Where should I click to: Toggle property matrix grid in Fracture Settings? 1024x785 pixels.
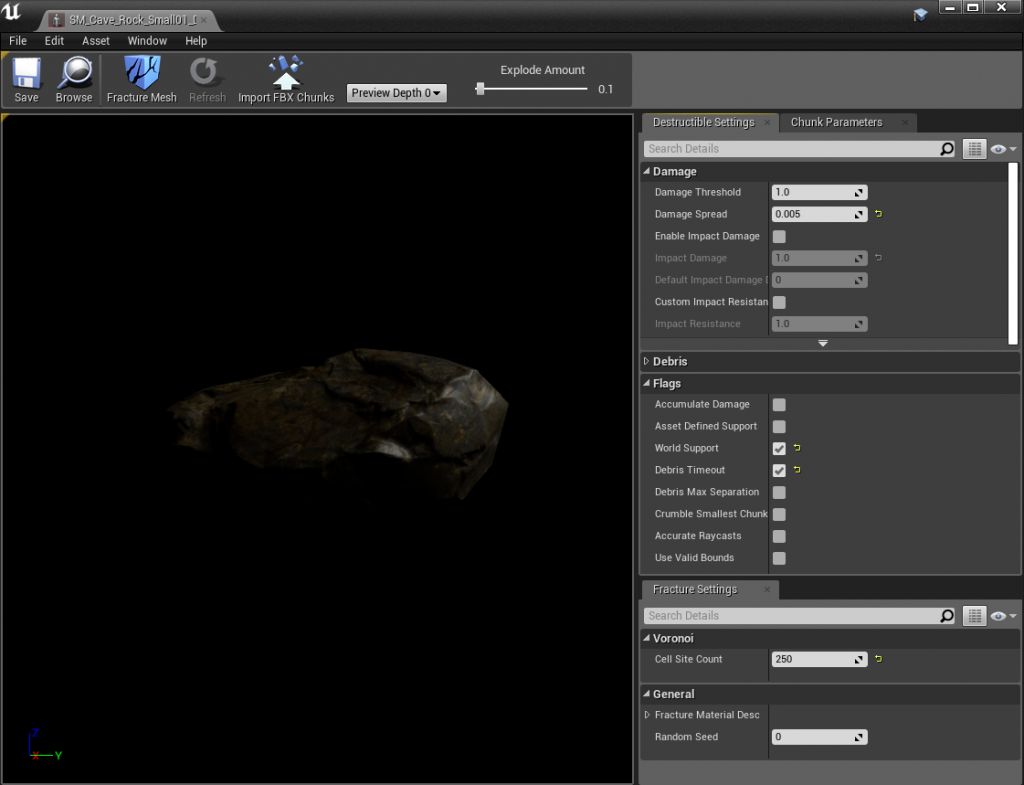tap(974, 616)
